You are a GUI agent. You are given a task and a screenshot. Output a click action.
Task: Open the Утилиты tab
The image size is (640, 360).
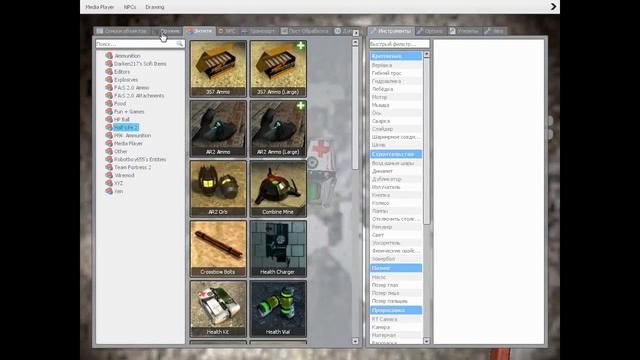click(464, 31)
